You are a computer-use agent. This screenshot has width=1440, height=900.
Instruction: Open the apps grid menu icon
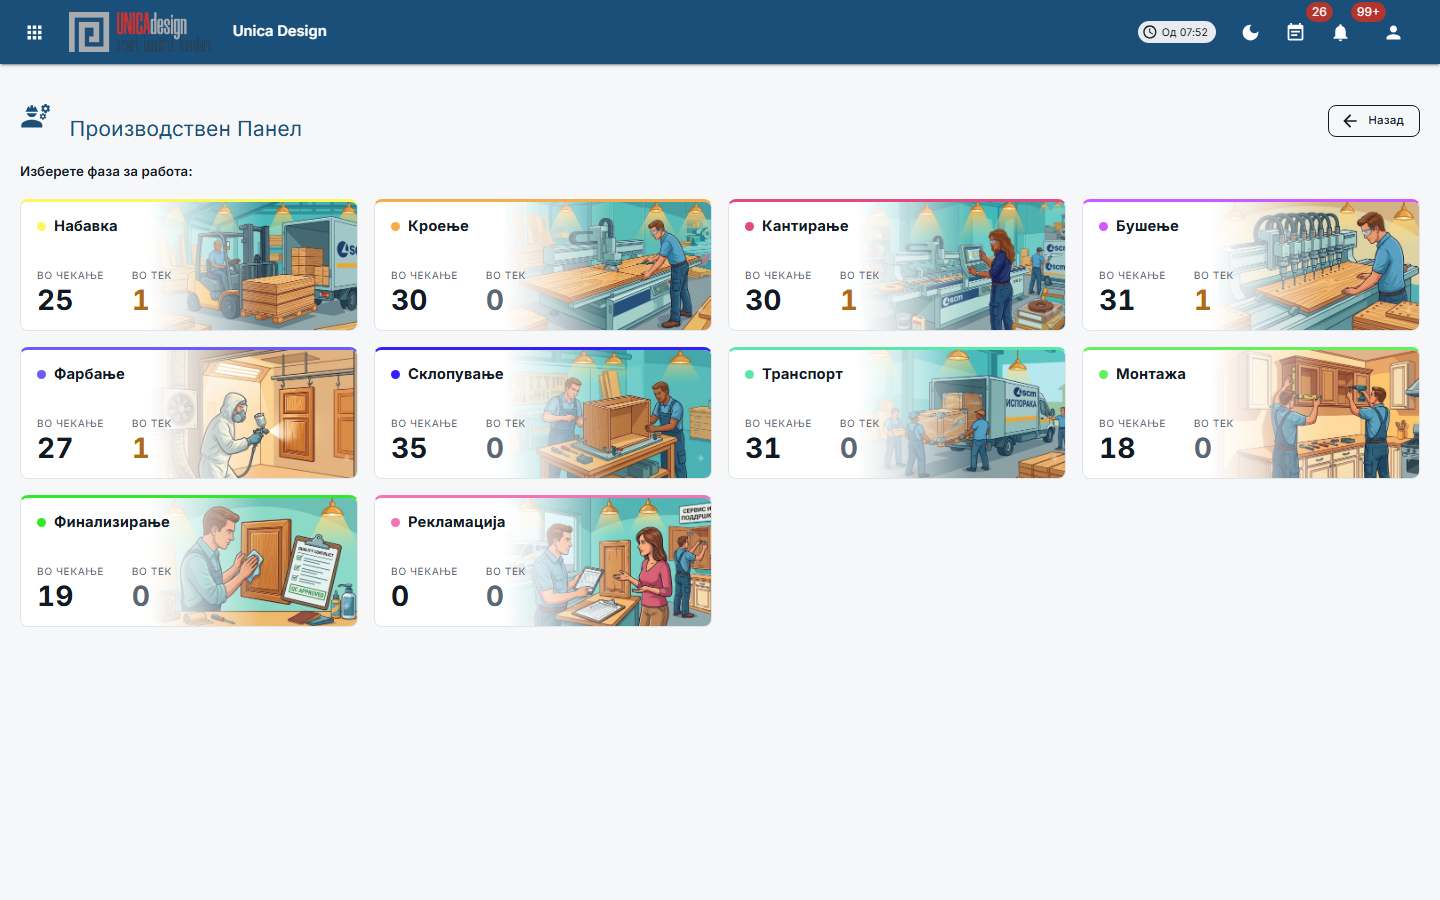tap(34, 32)
